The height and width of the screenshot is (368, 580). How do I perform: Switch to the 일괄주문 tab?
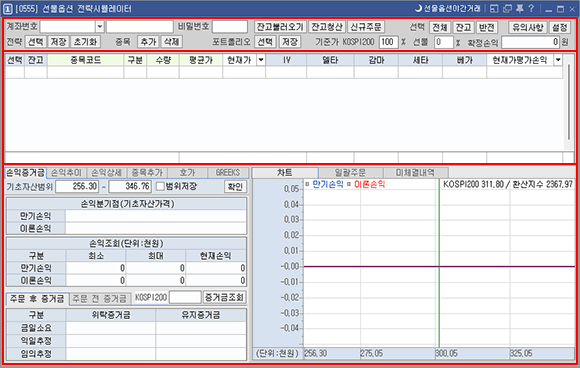click(x=350, y=173)
